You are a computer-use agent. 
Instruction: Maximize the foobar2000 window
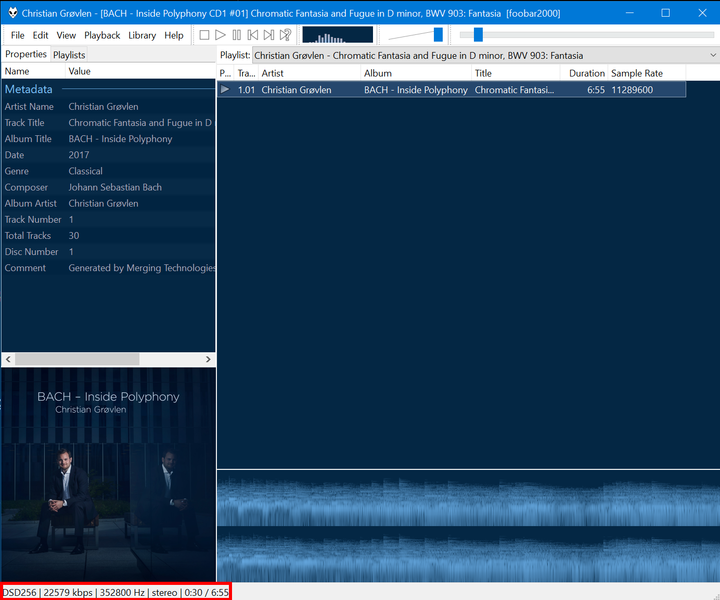(665, 13)
